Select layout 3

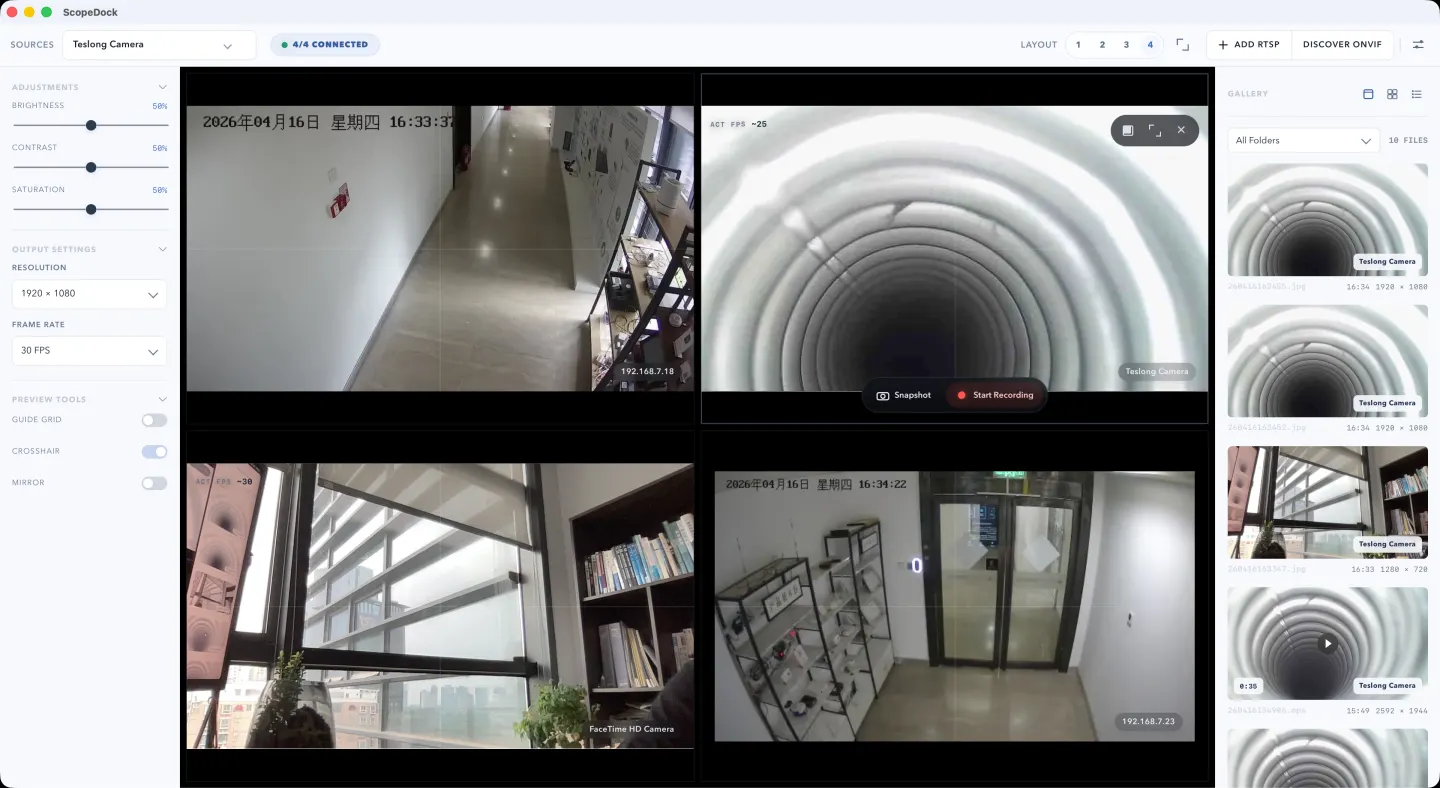1126,45
